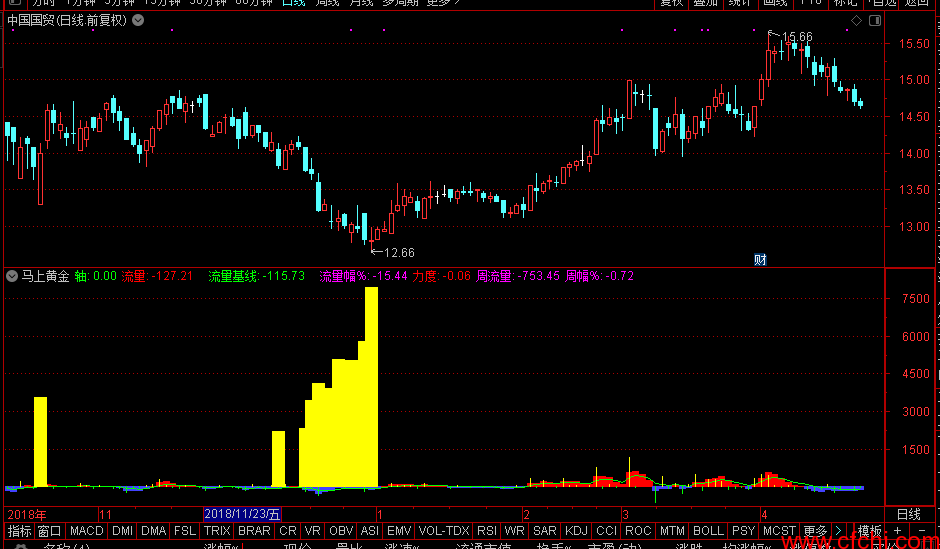940x549 pixels.
Task: Select the MCST indicator
Action: click(779, 530)
